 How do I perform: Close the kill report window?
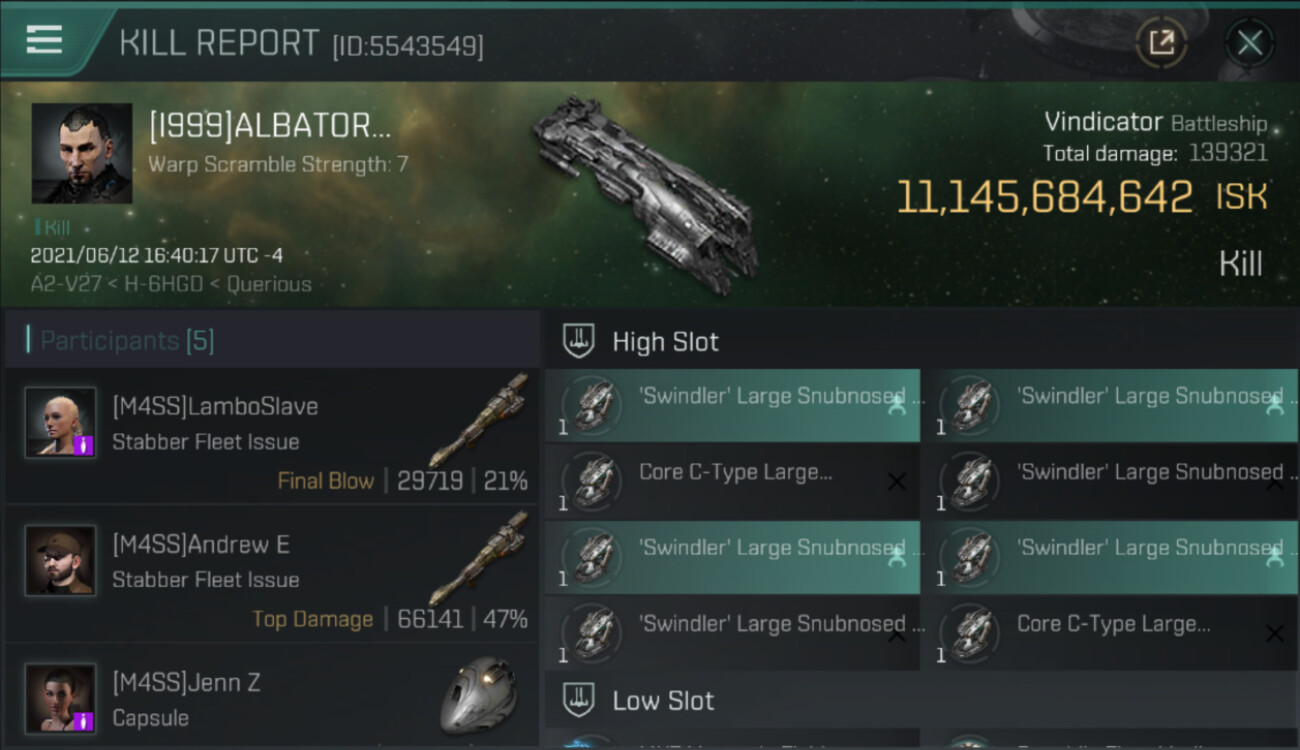(1249, 43)
